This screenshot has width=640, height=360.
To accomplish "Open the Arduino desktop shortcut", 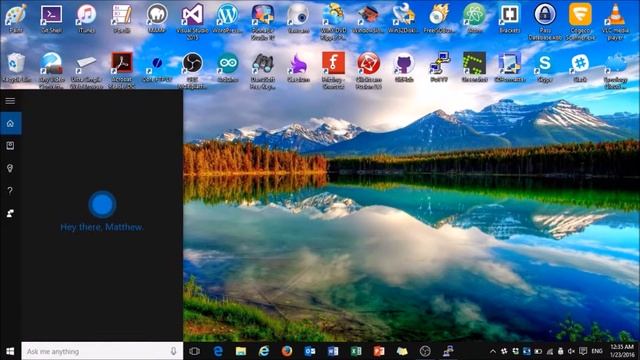I will tap(227, 68).
